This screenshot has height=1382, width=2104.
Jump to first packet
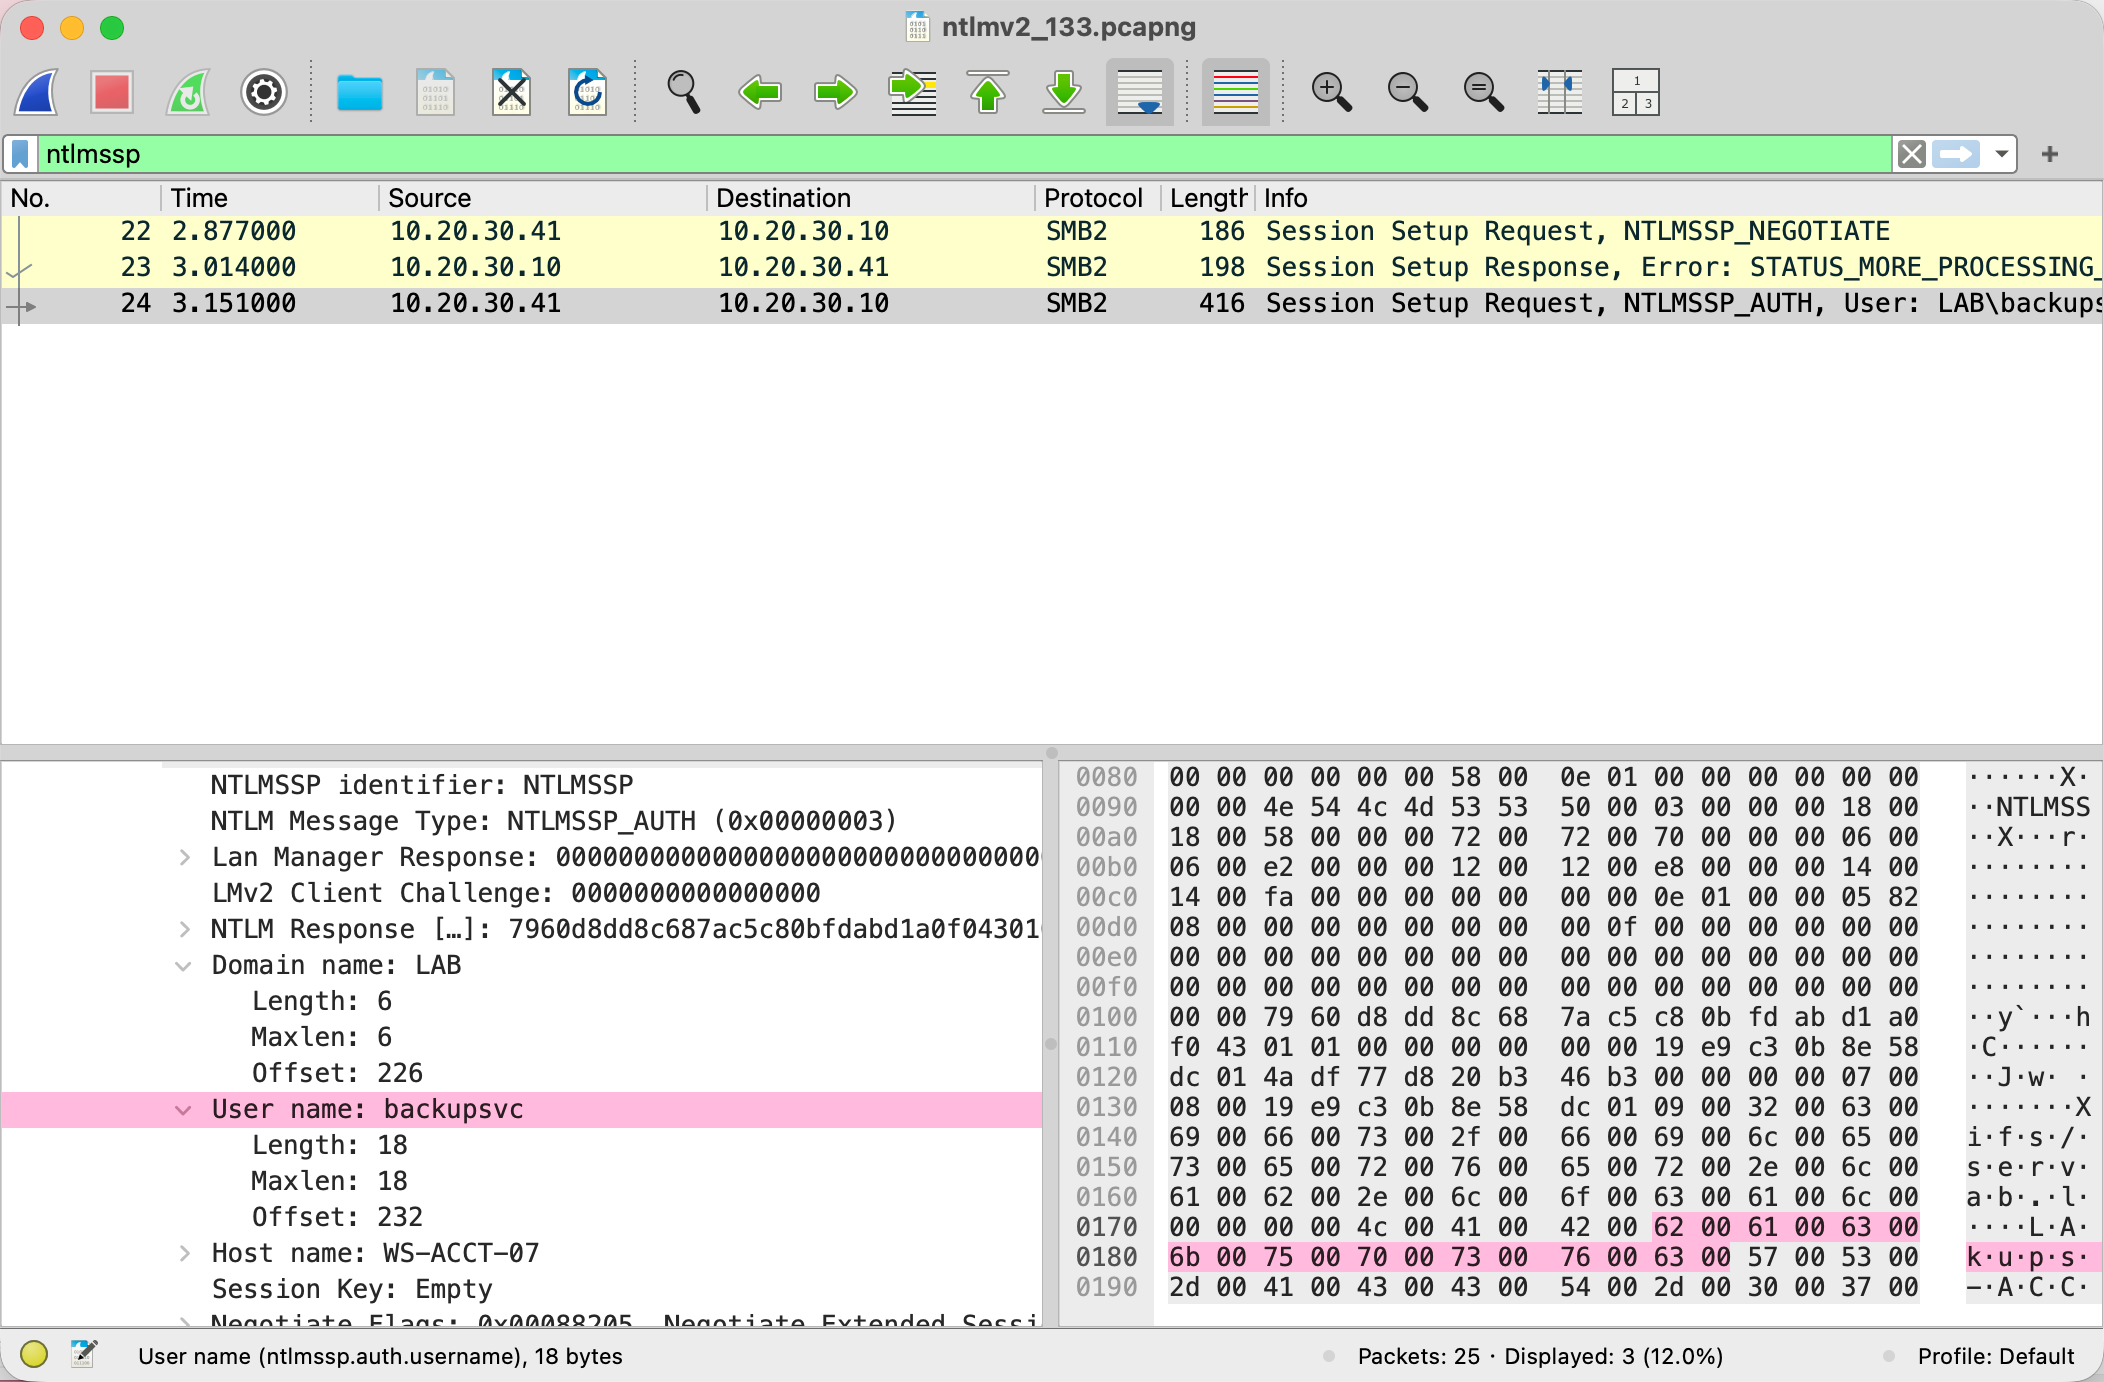[988, 93]
